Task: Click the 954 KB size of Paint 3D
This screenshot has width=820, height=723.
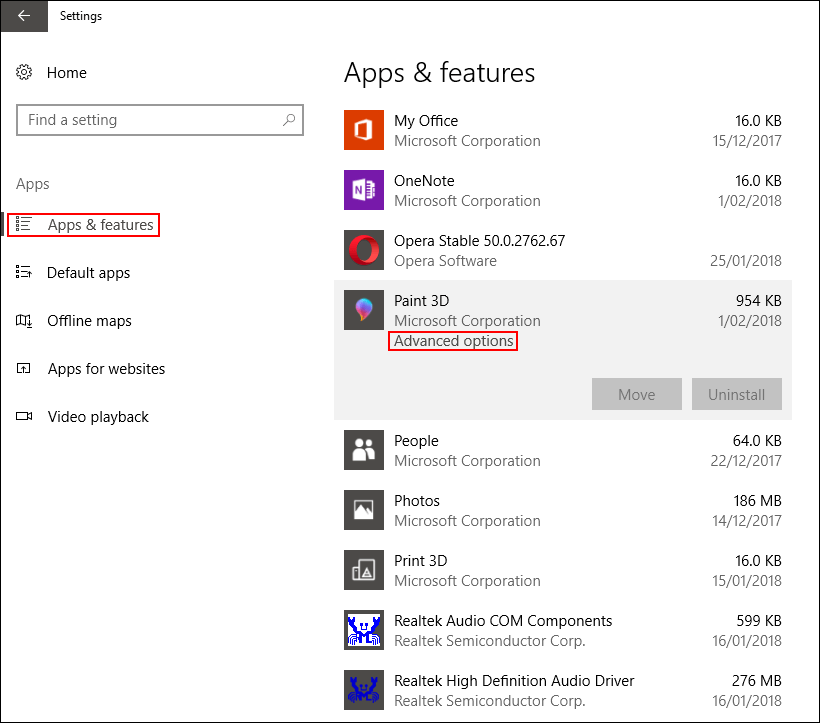Action: pos(758,301)
